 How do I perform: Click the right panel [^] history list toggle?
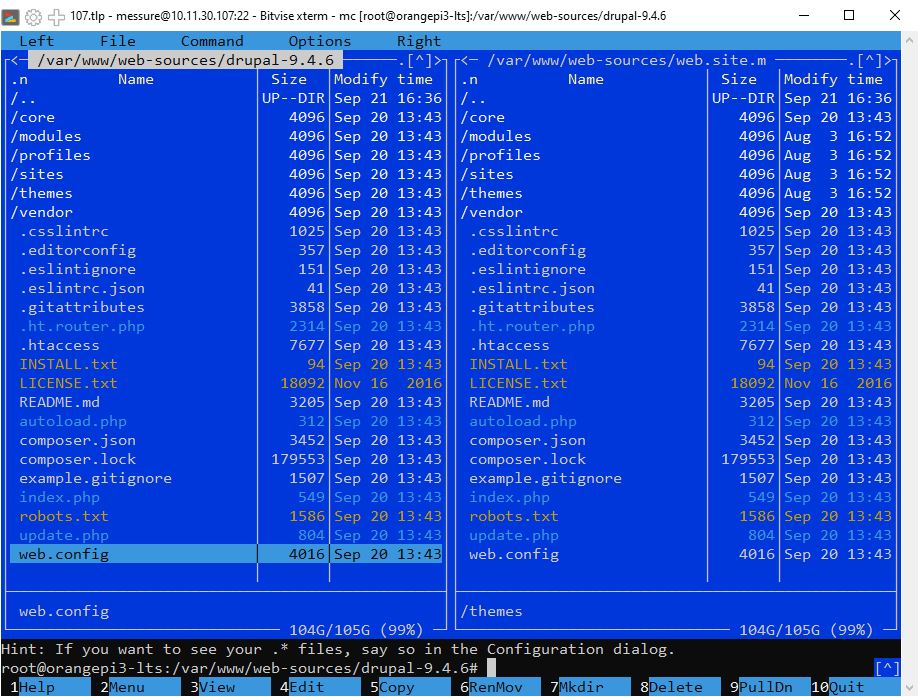(x=869, y=60)
